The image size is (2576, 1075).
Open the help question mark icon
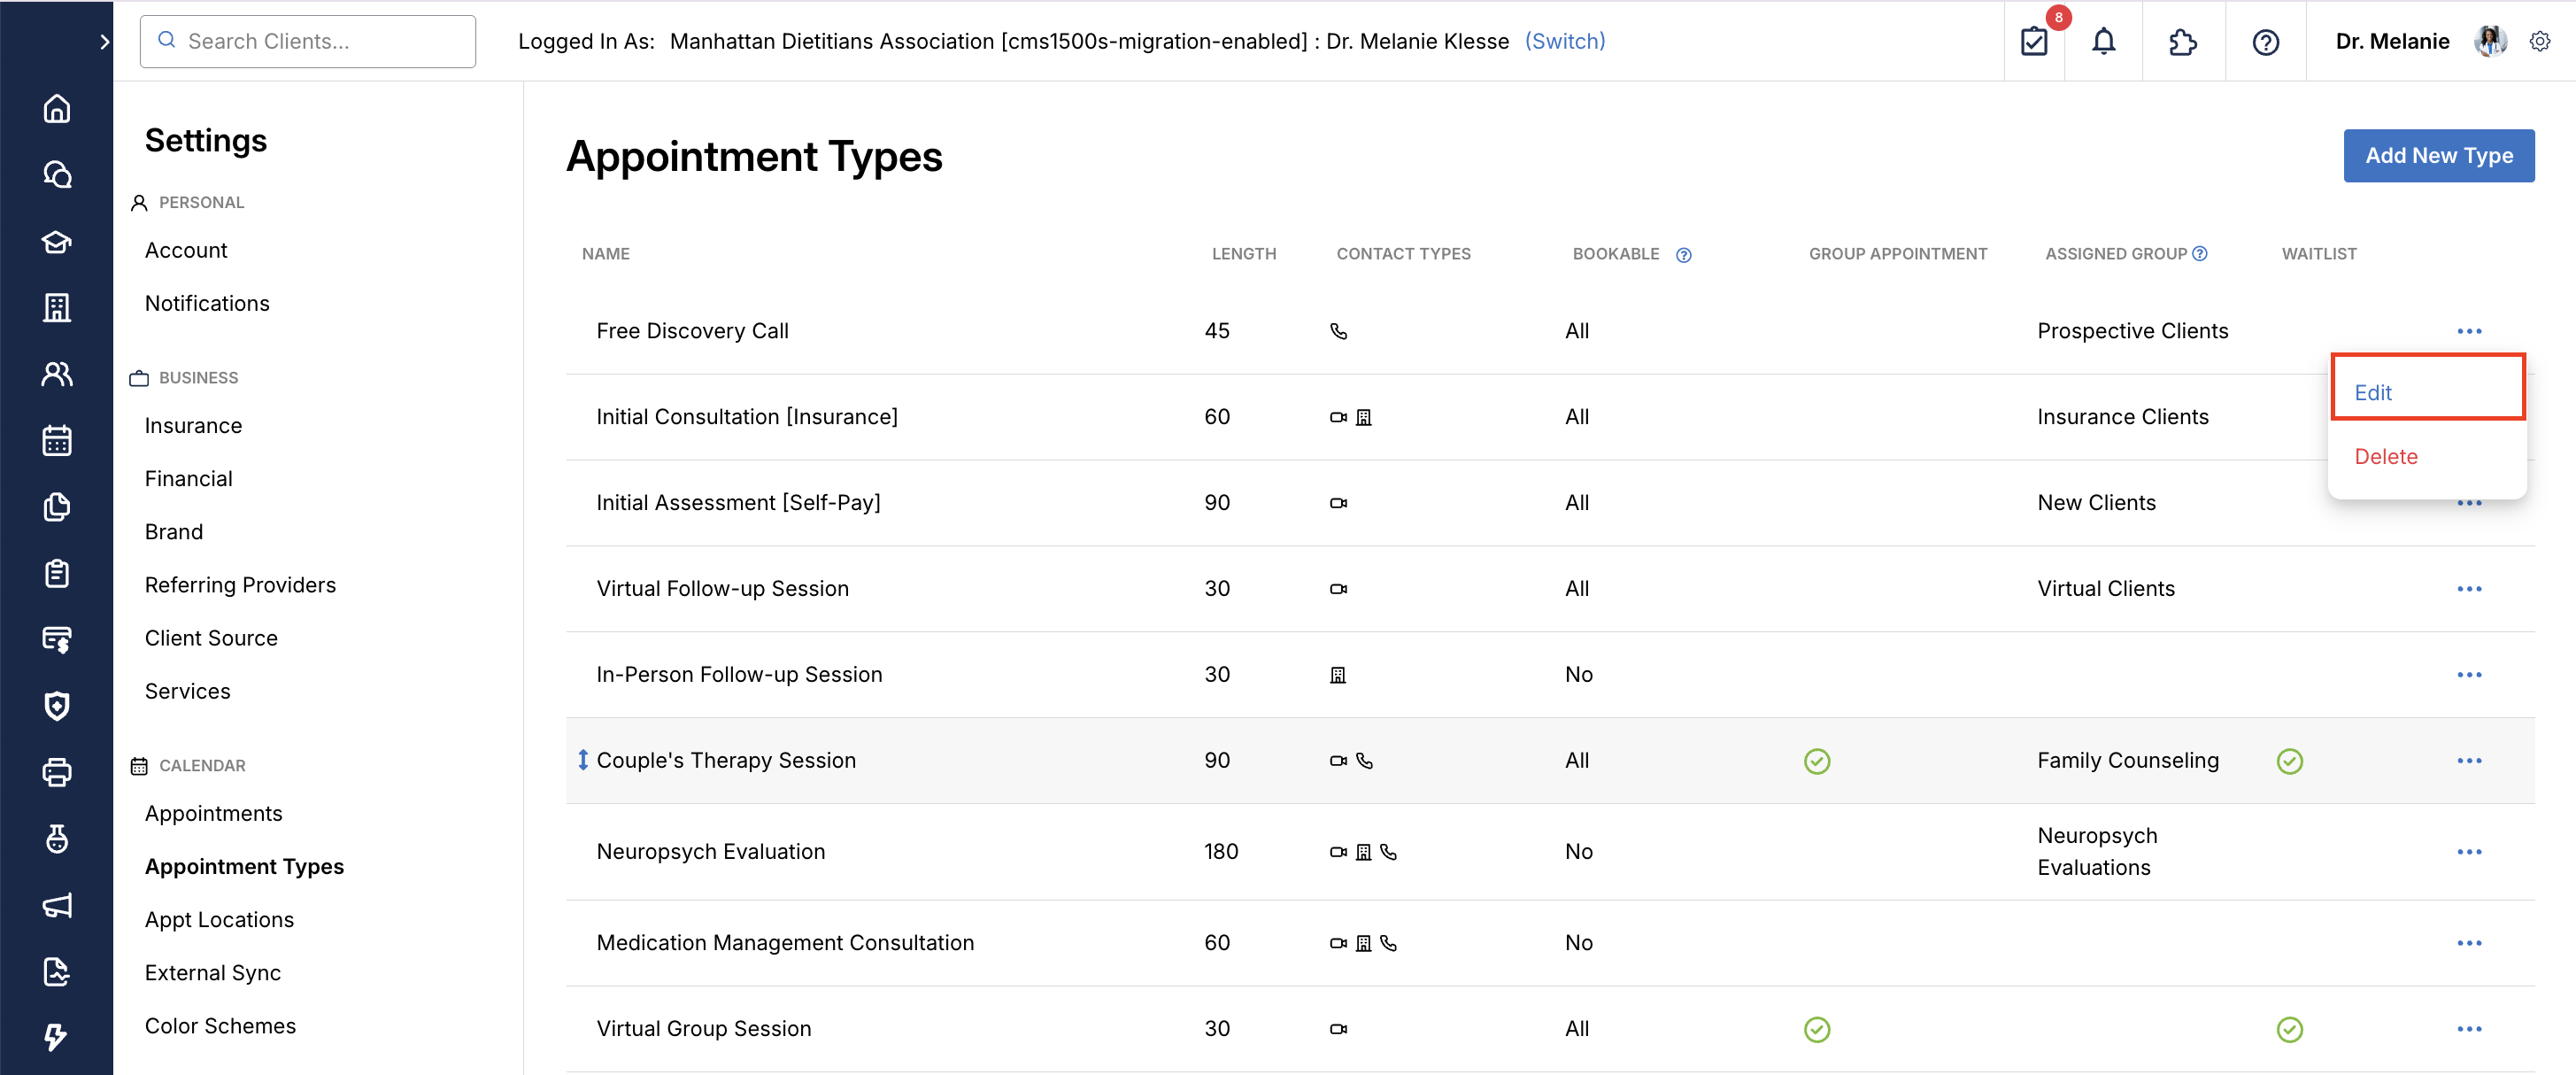(2265, 42)
